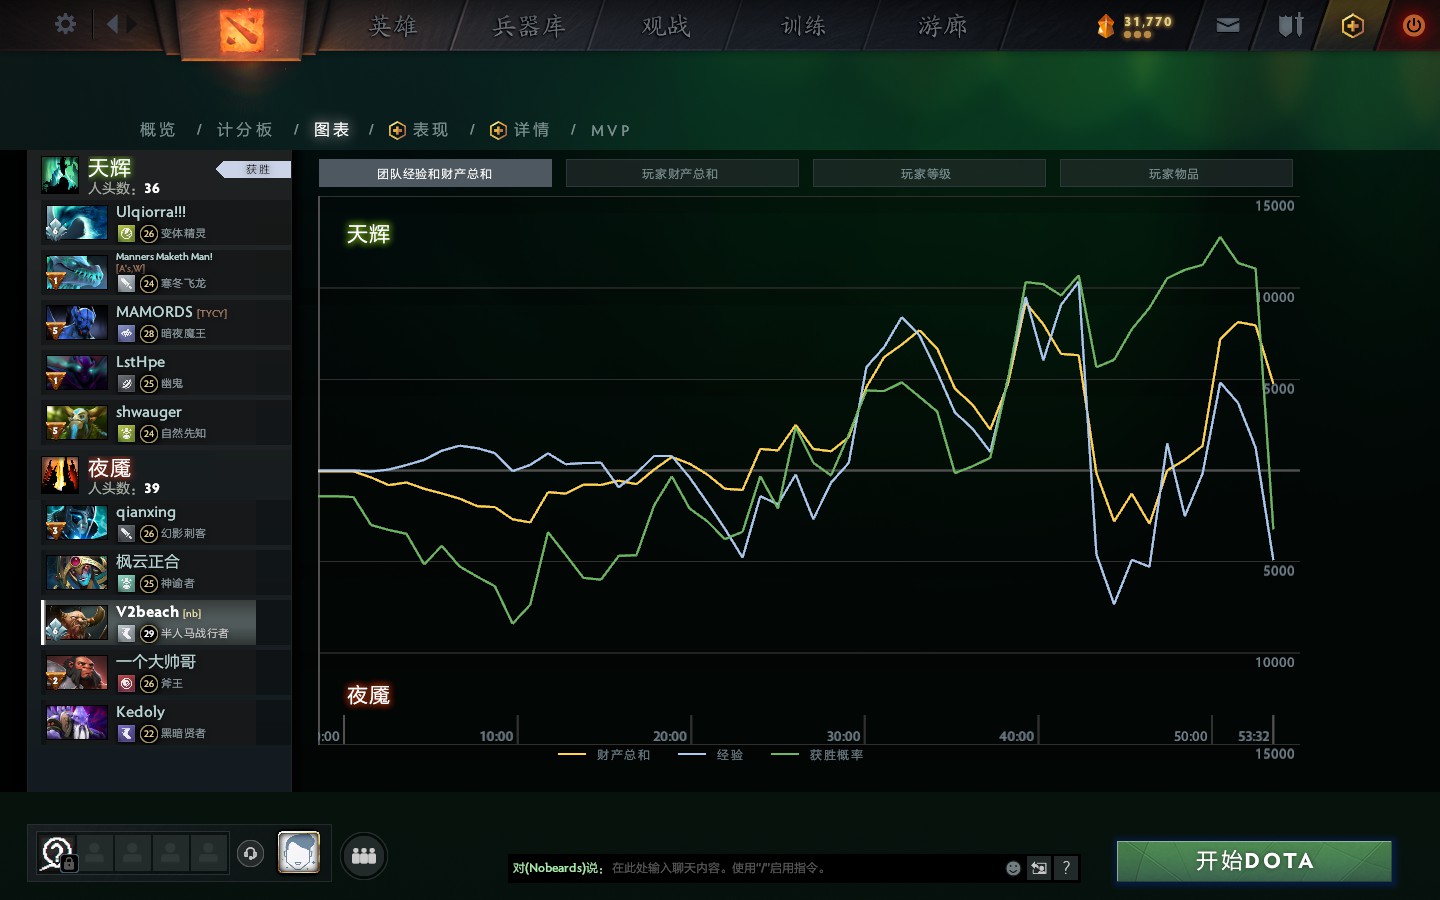Image resolution: width=1440 pixels, height=900 pixels.
Task: Toggle 财产总和 yellow legend line
Action: [x=604, y=755]
